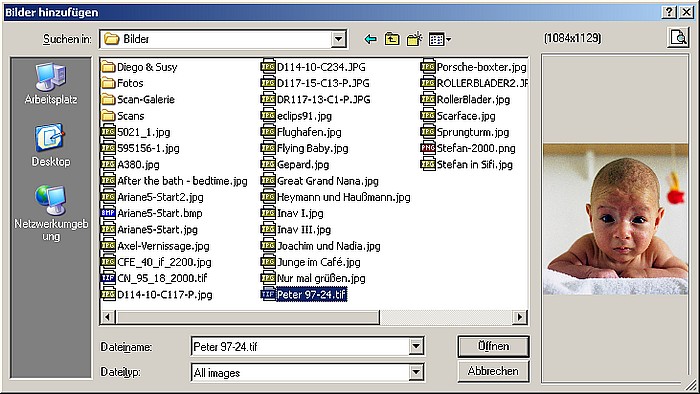Select Inav III.jpg
This screenshot has height=394, width=700.
click(296, 229)
